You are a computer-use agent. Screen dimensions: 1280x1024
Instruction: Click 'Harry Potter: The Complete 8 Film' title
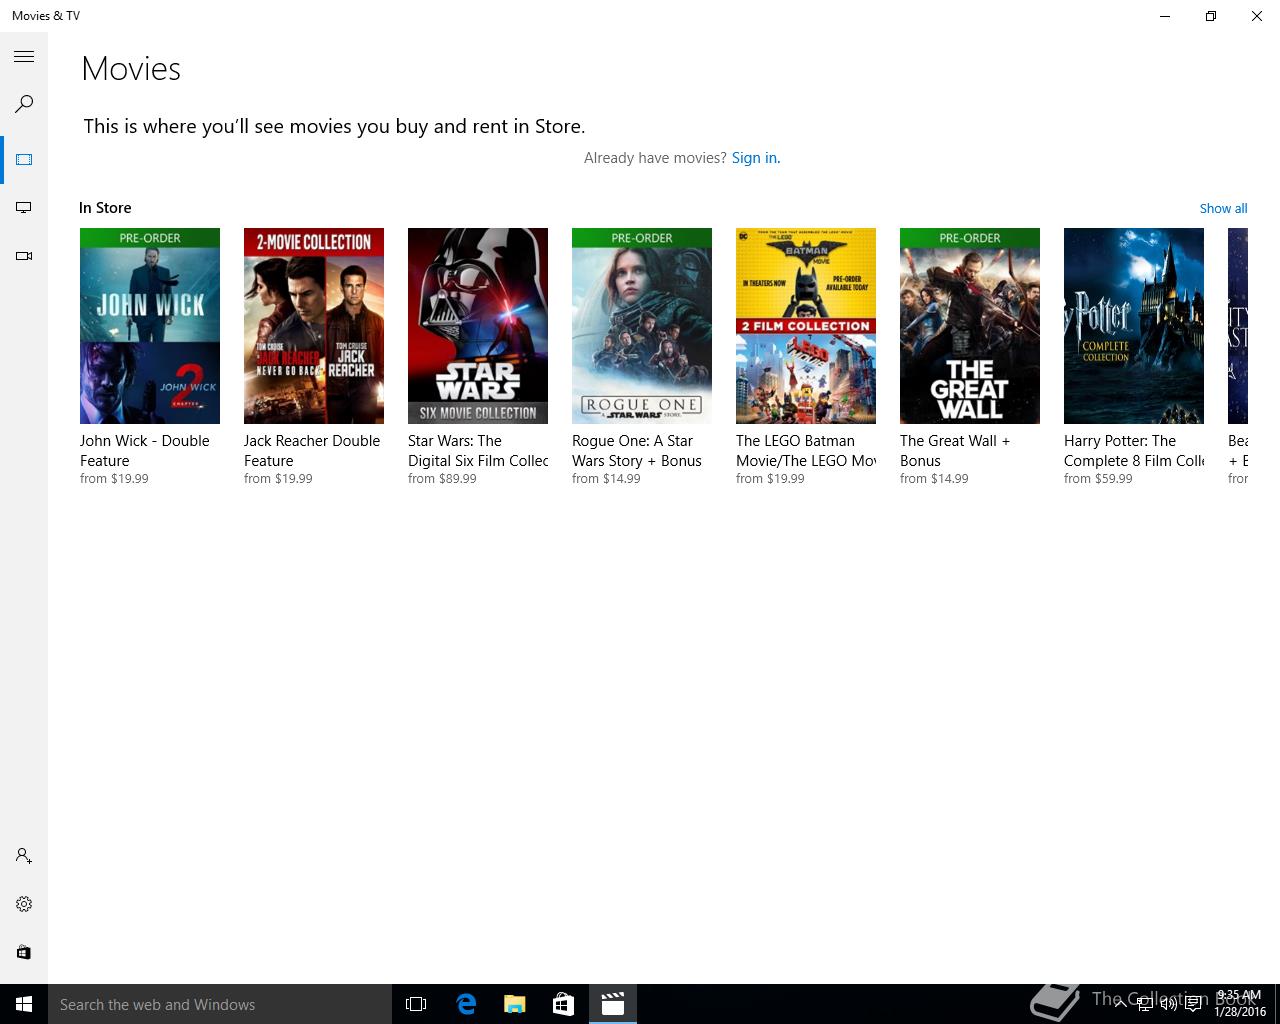click(x=1134, y=451)
